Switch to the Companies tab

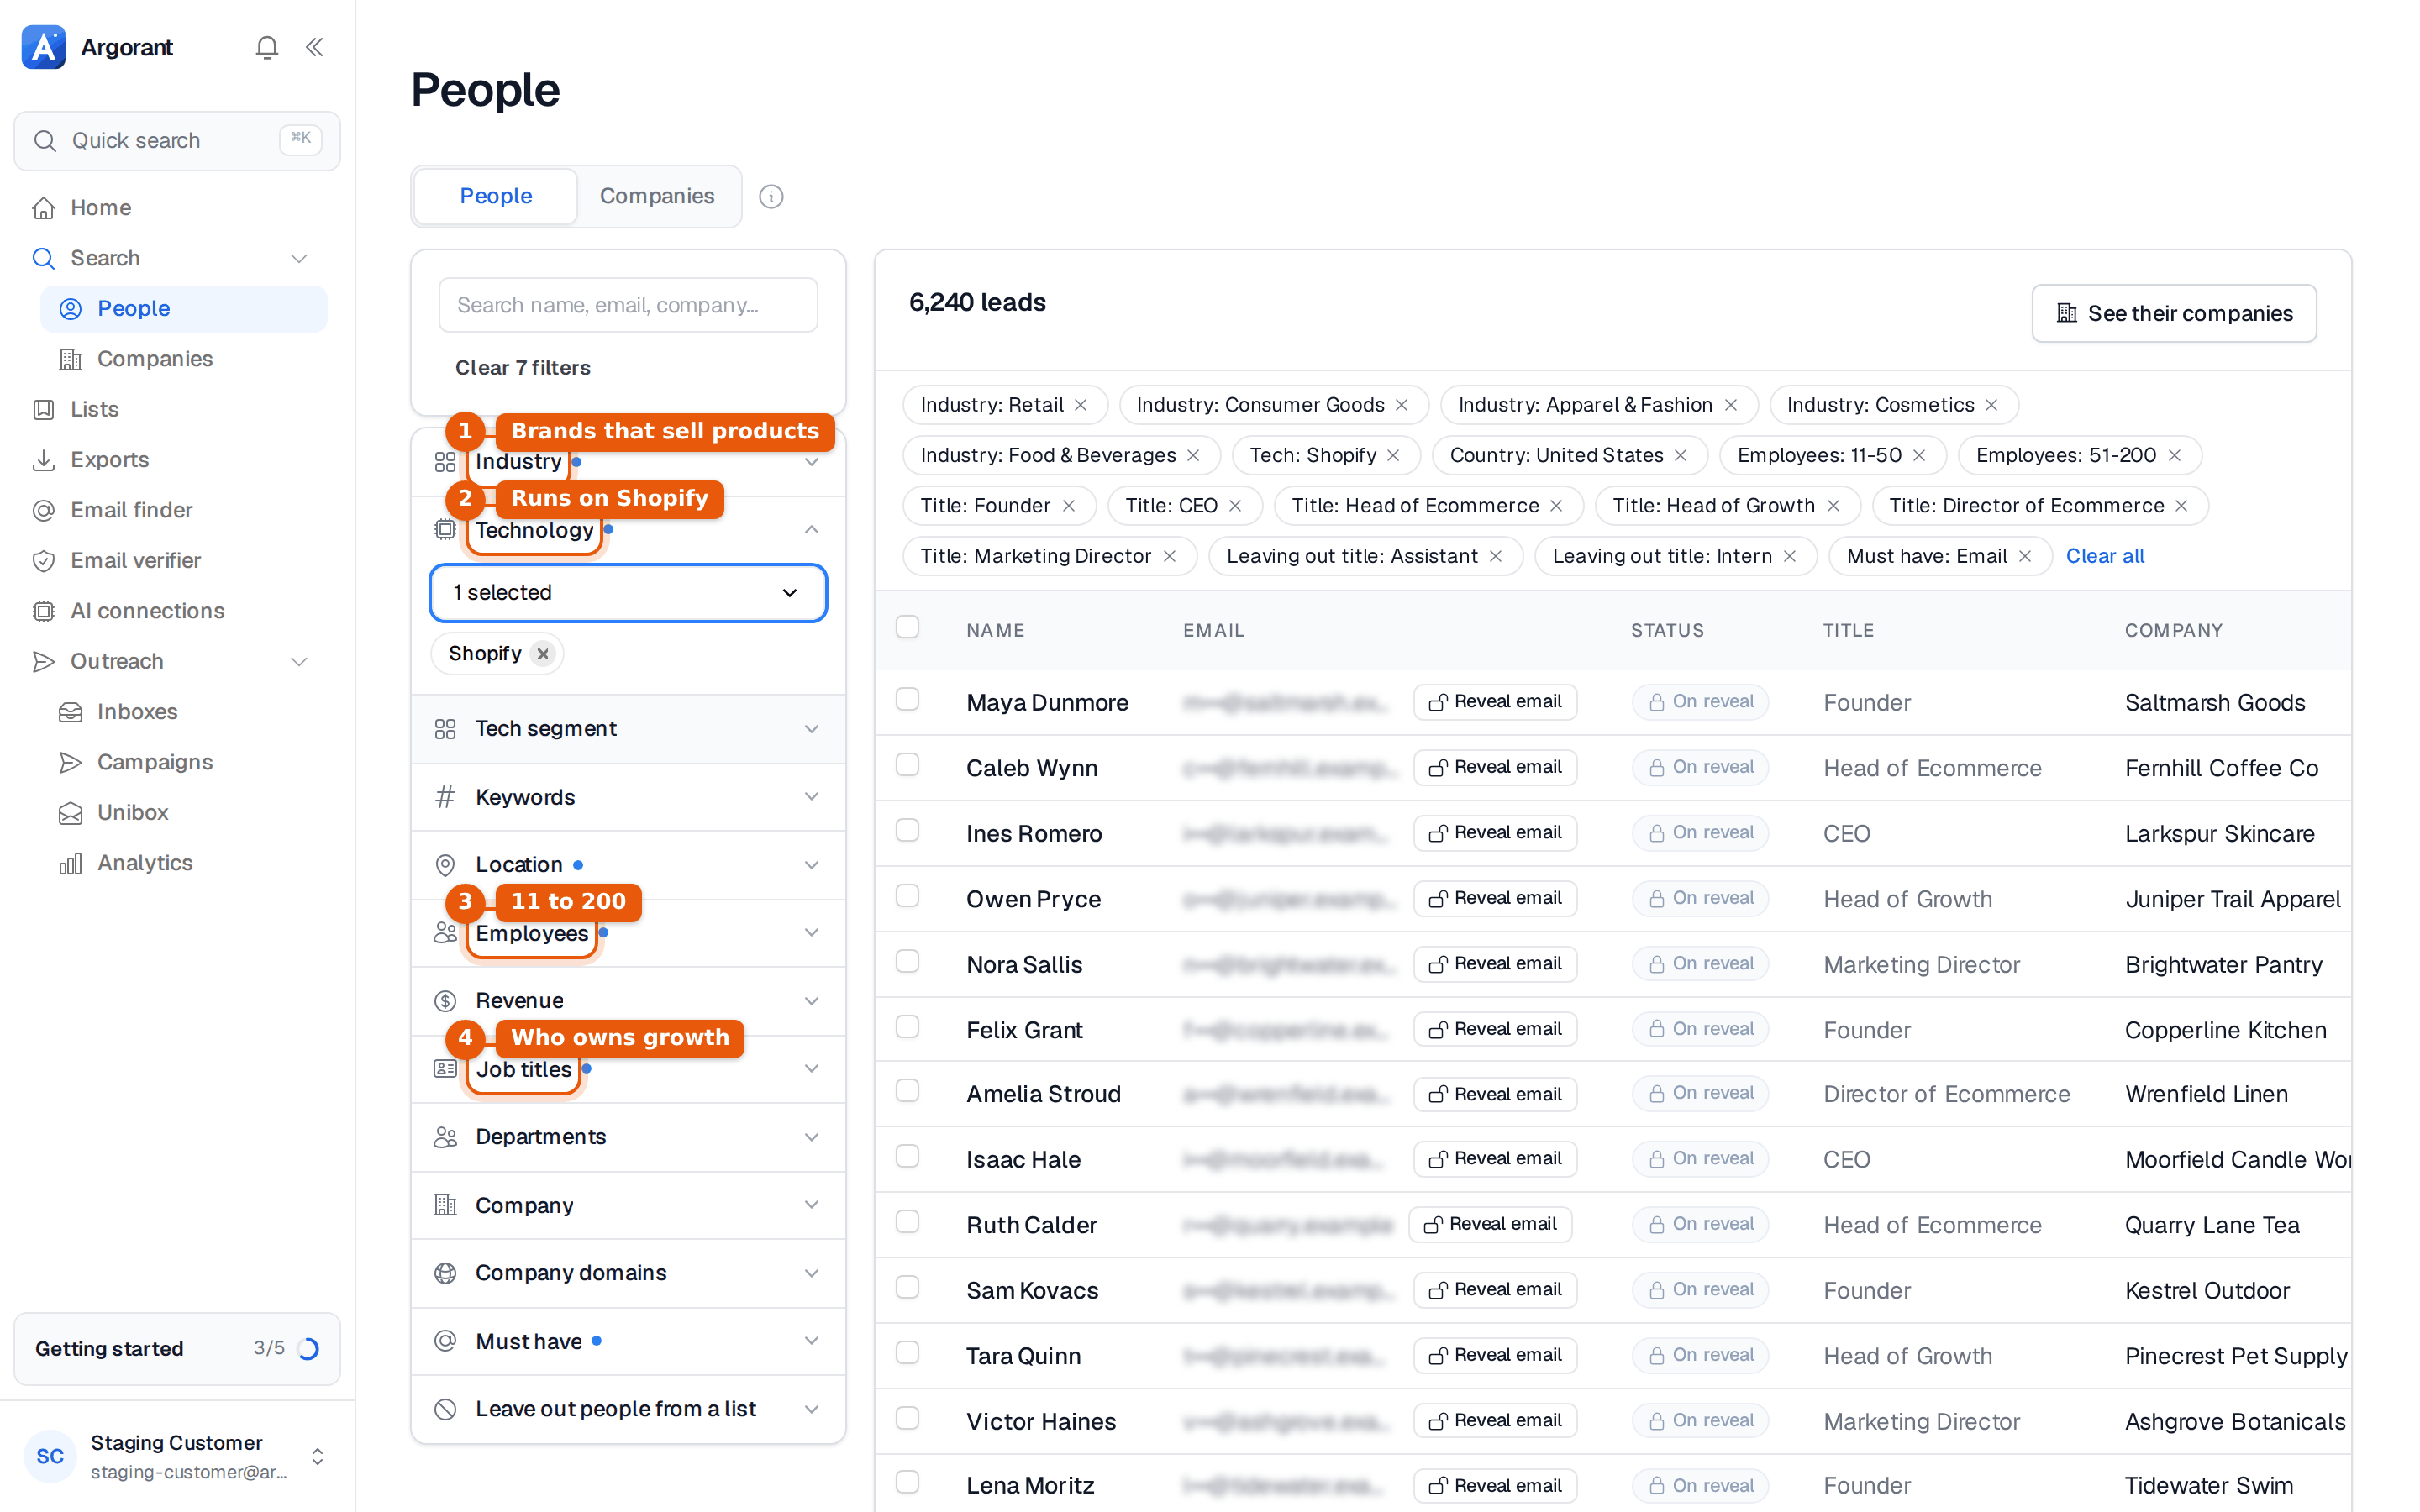coord(657,196)
